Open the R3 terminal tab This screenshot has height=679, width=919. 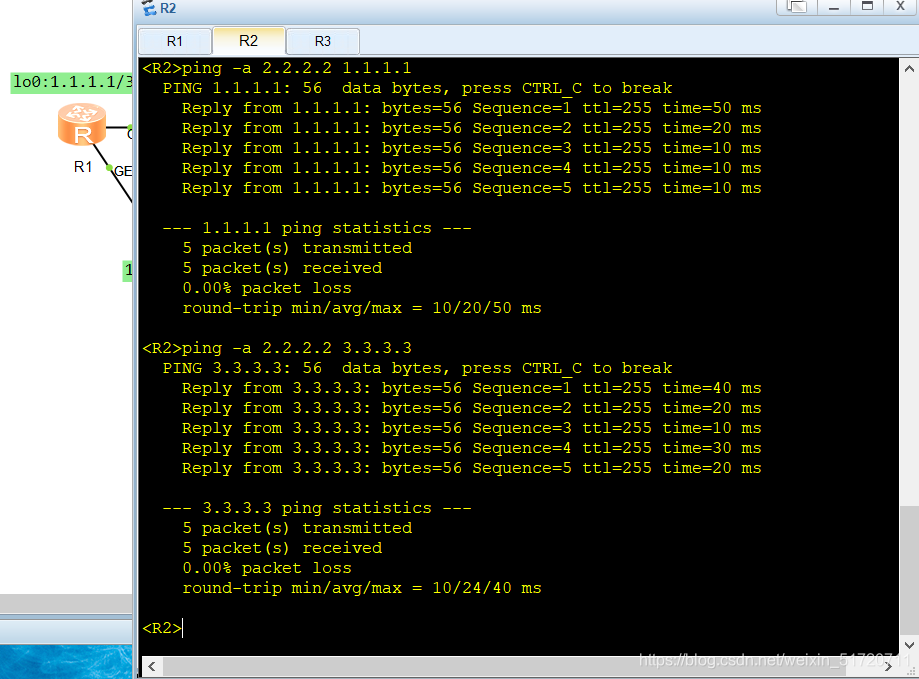(322, 41)
